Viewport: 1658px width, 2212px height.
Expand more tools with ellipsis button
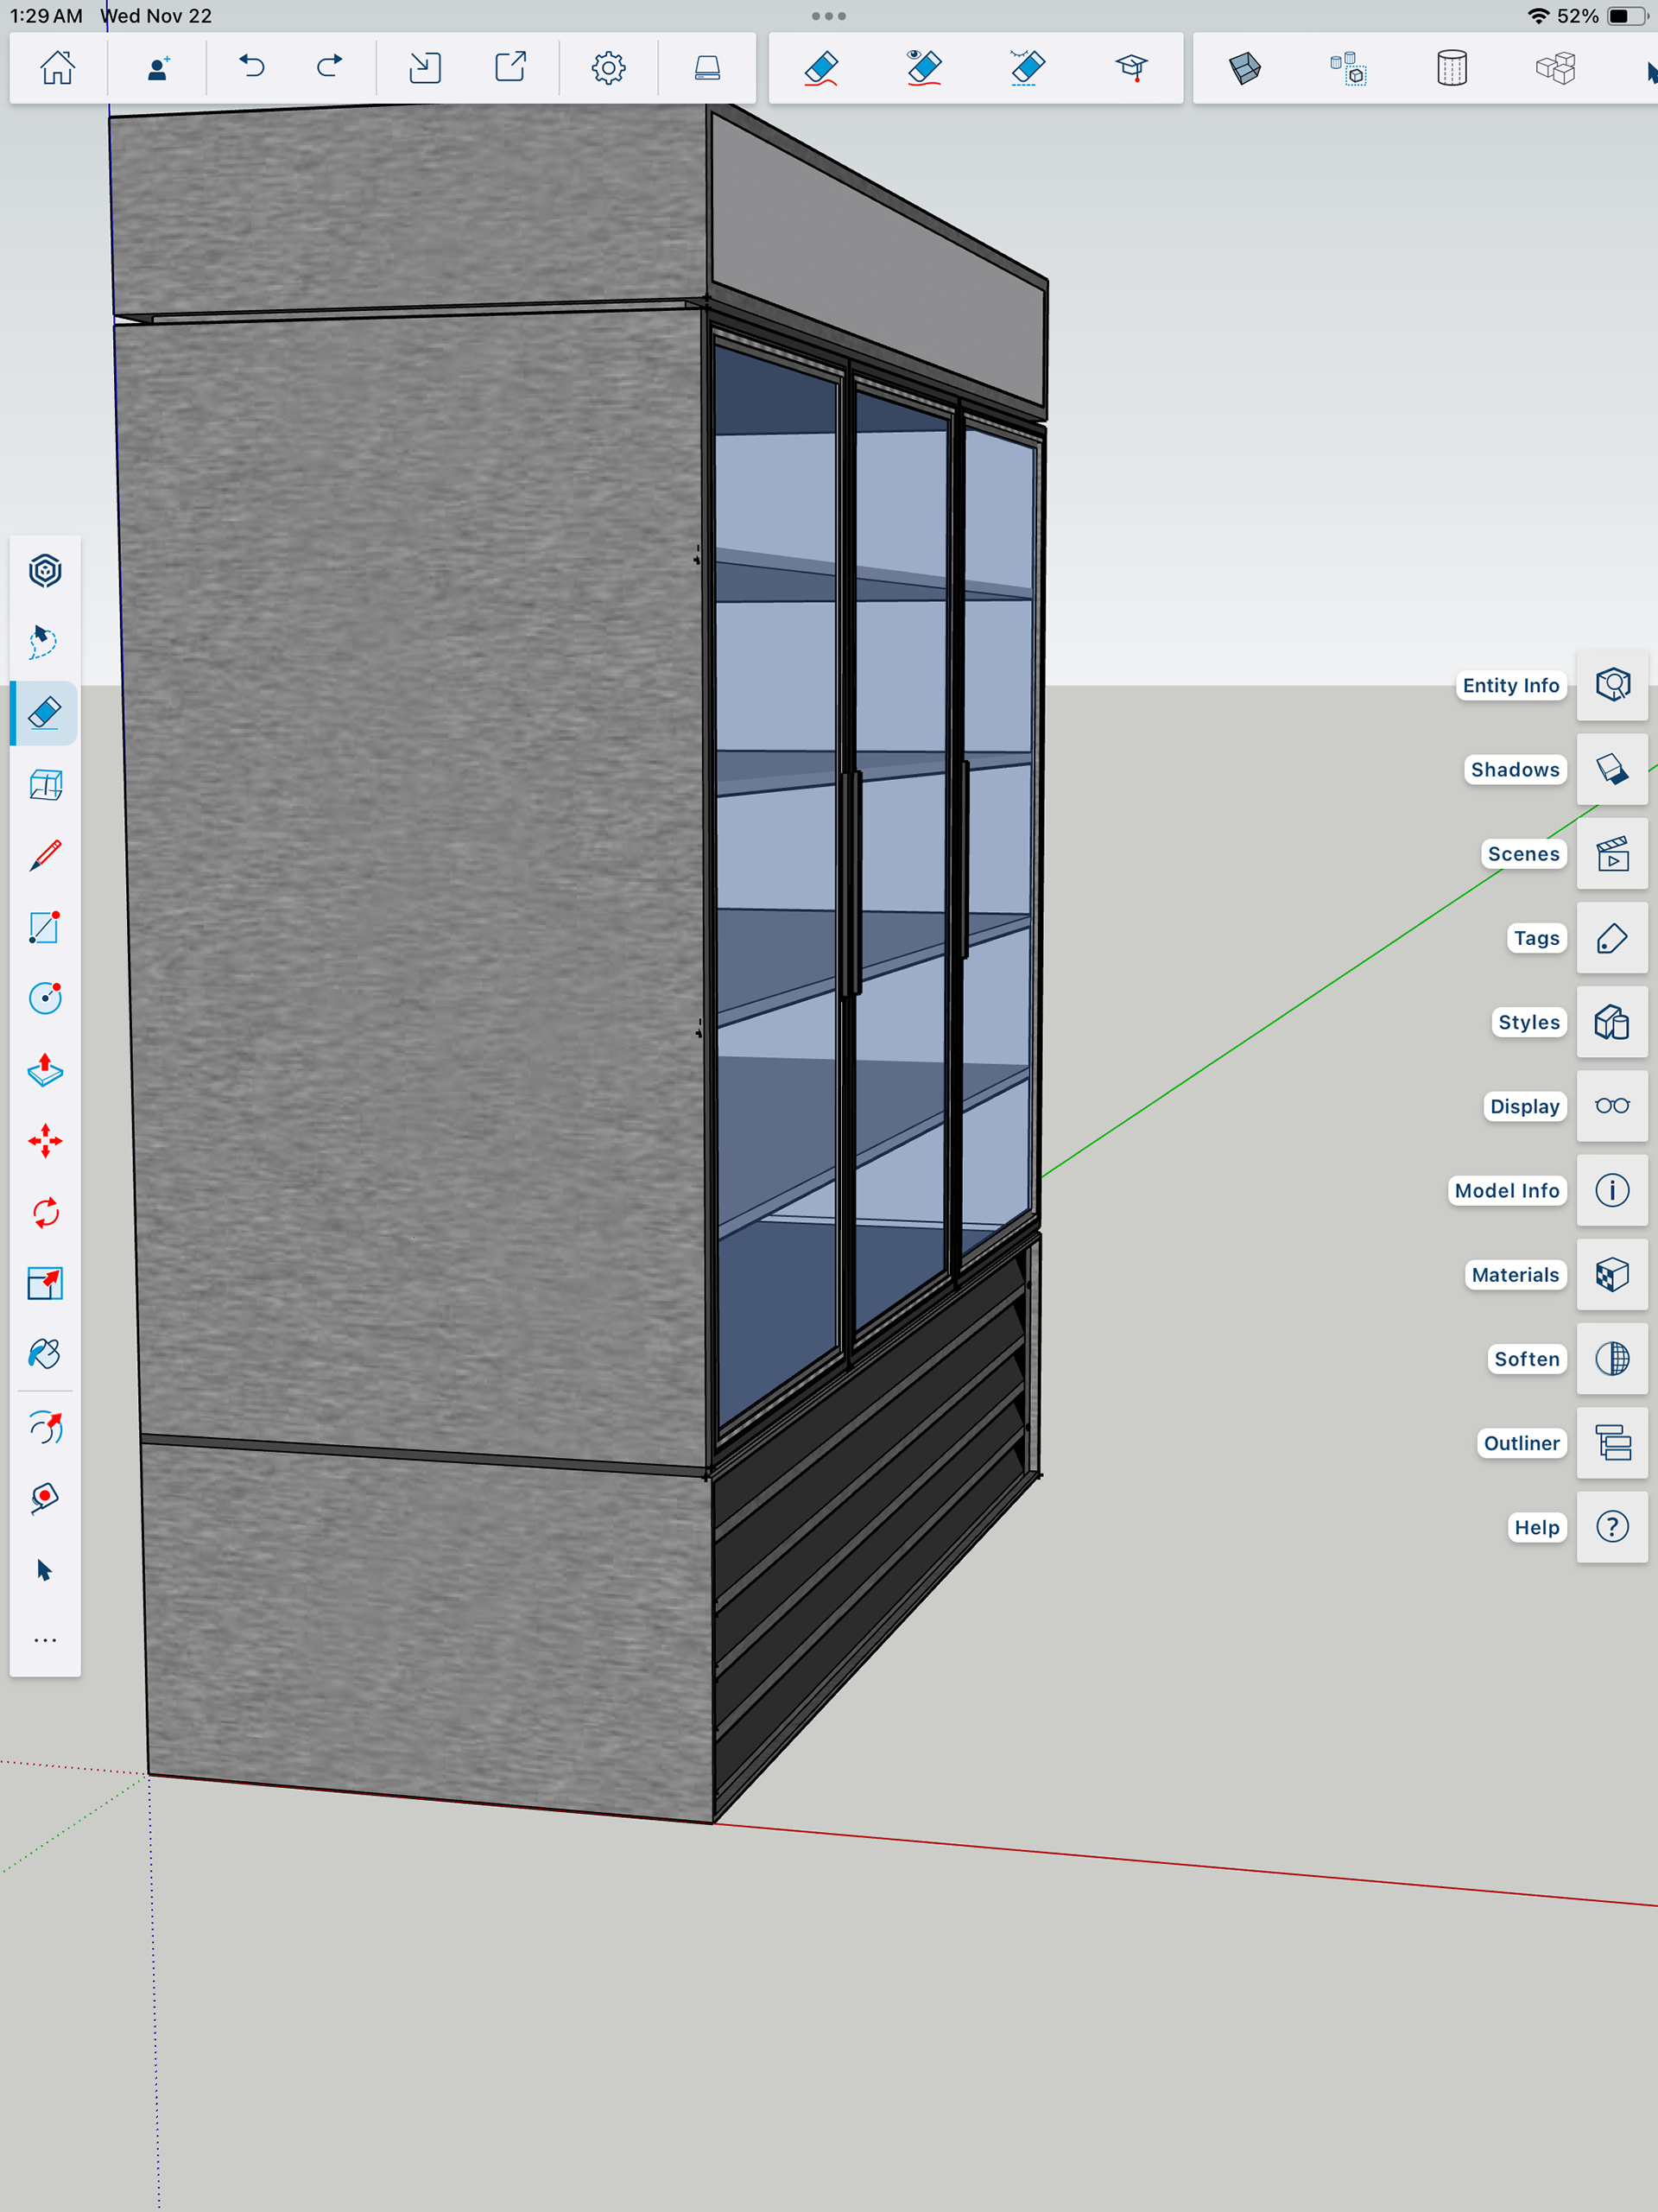[45, 1640]
